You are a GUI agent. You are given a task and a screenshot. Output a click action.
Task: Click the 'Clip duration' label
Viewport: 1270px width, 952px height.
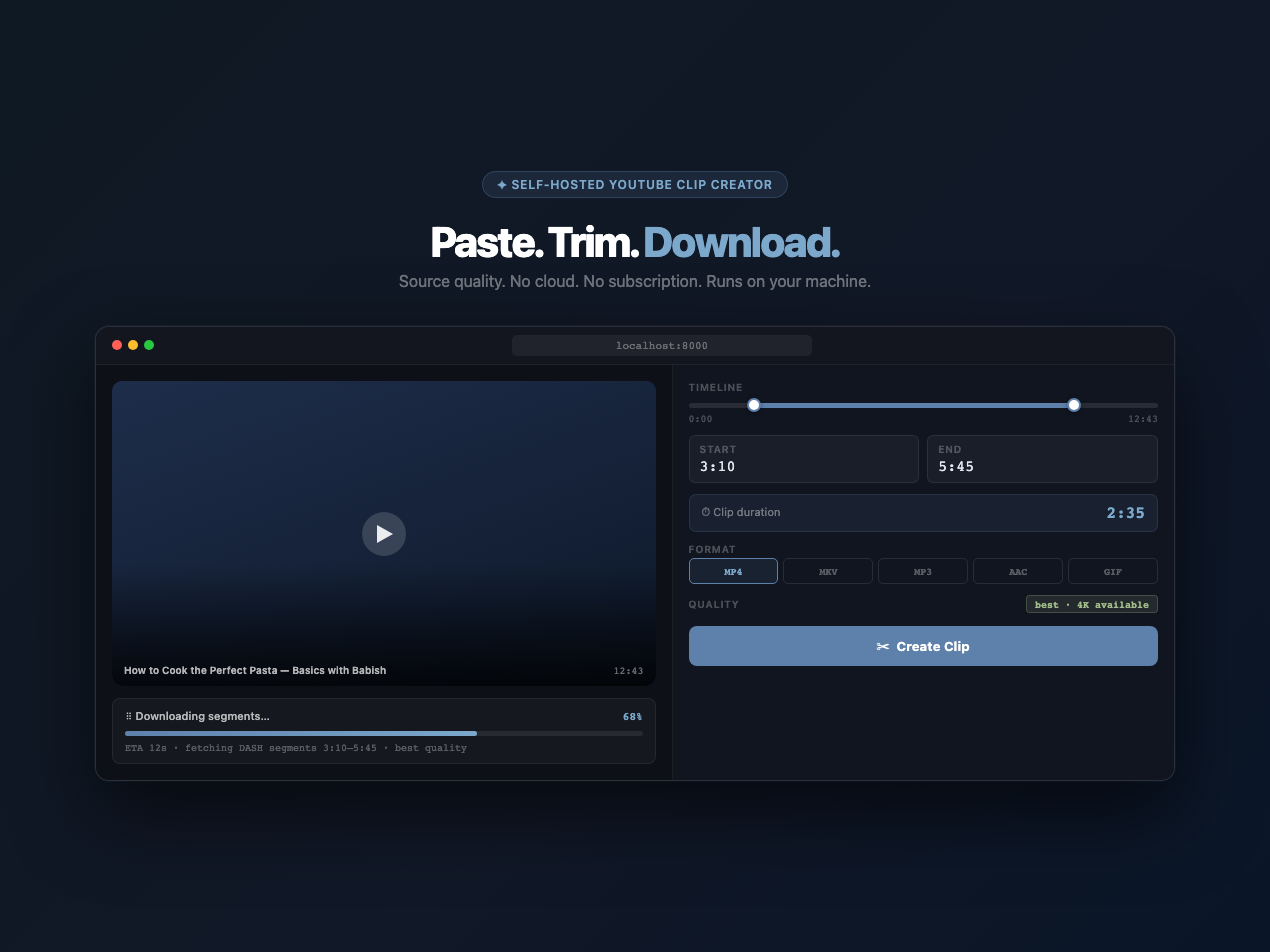point(747,512)
